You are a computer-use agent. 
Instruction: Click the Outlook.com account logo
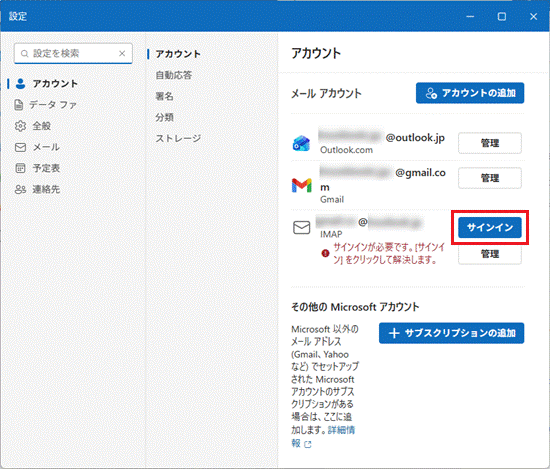tap(301, 143)
